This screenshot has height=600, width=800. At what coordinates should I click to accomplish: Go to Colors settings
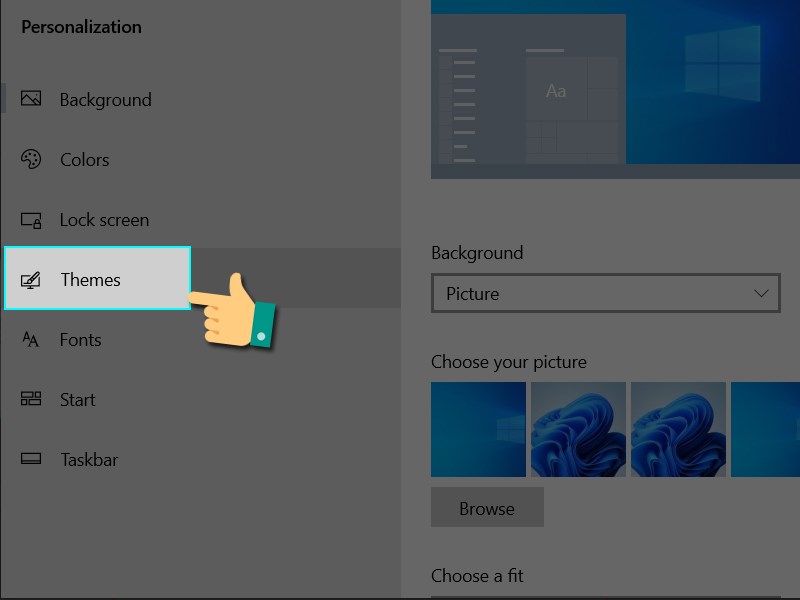(85, 159)
